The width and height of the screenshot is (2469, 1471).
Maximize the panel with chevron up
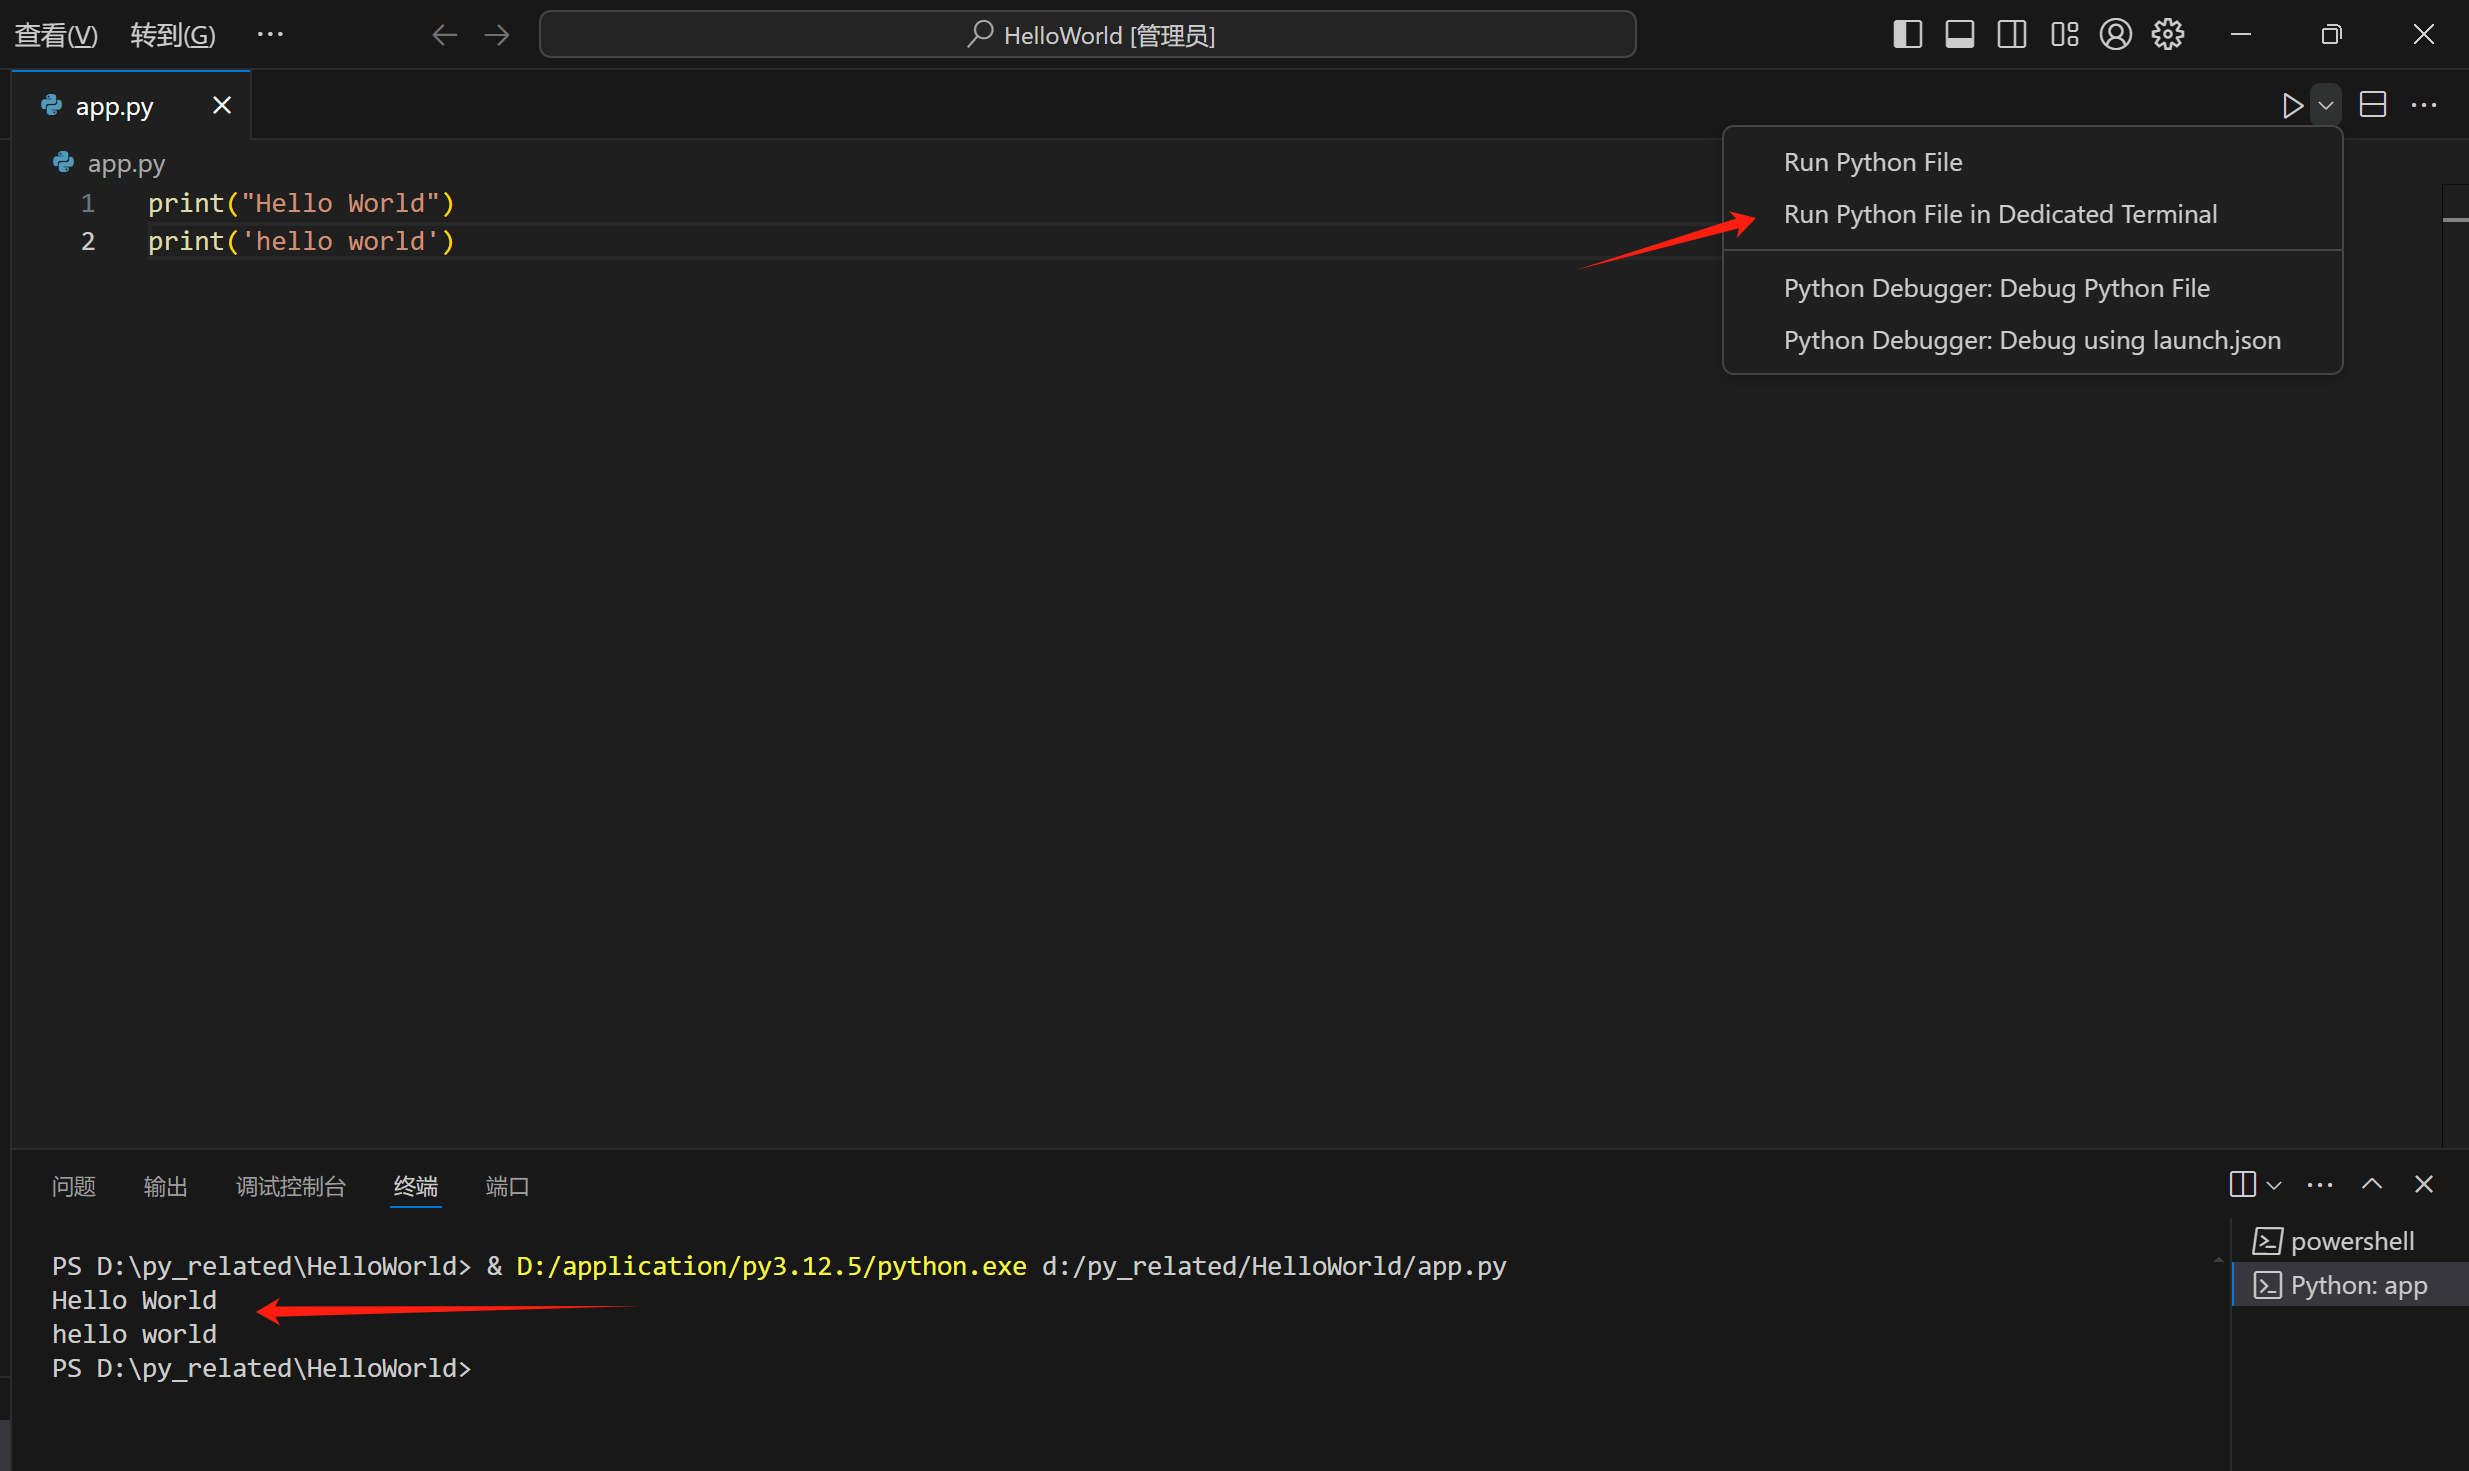[2372, 1184]
